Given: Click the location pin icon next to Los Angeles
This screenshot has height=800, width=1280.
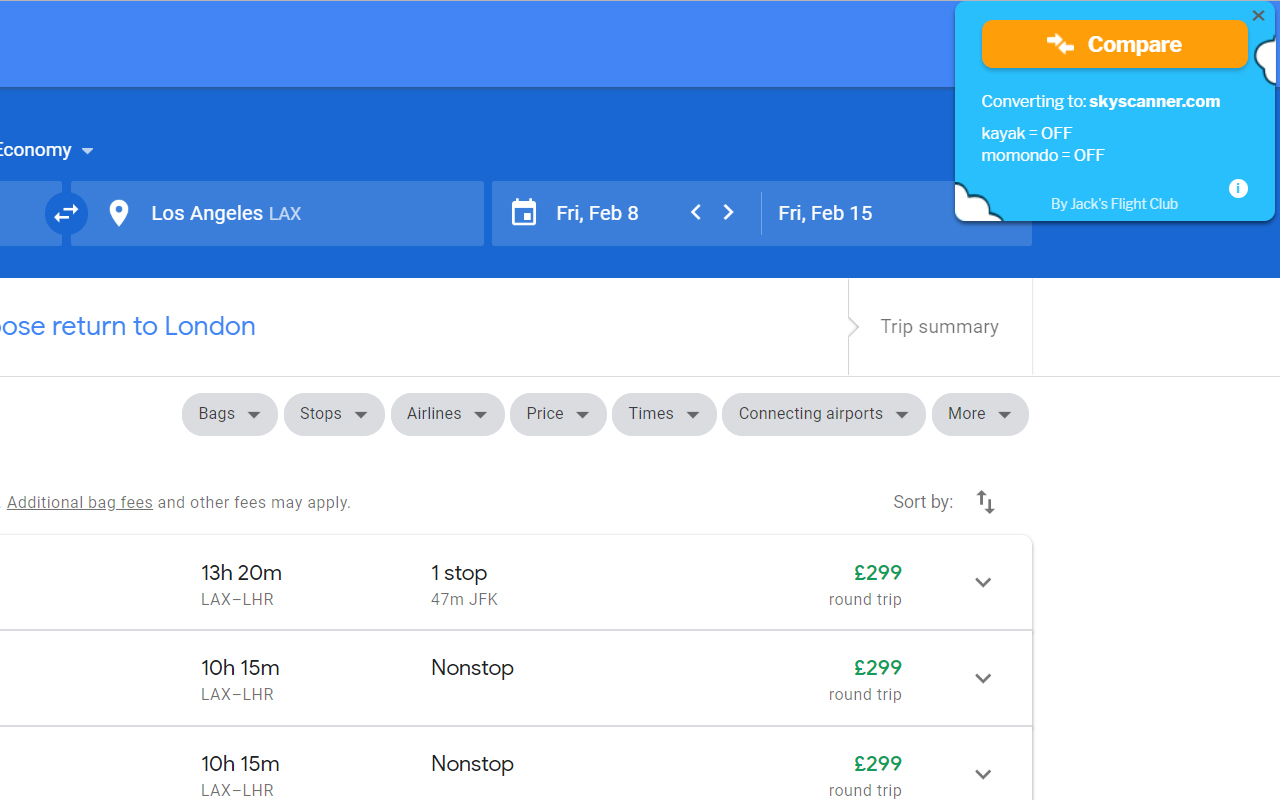Looking at the screenshot, I should (119, 213).
